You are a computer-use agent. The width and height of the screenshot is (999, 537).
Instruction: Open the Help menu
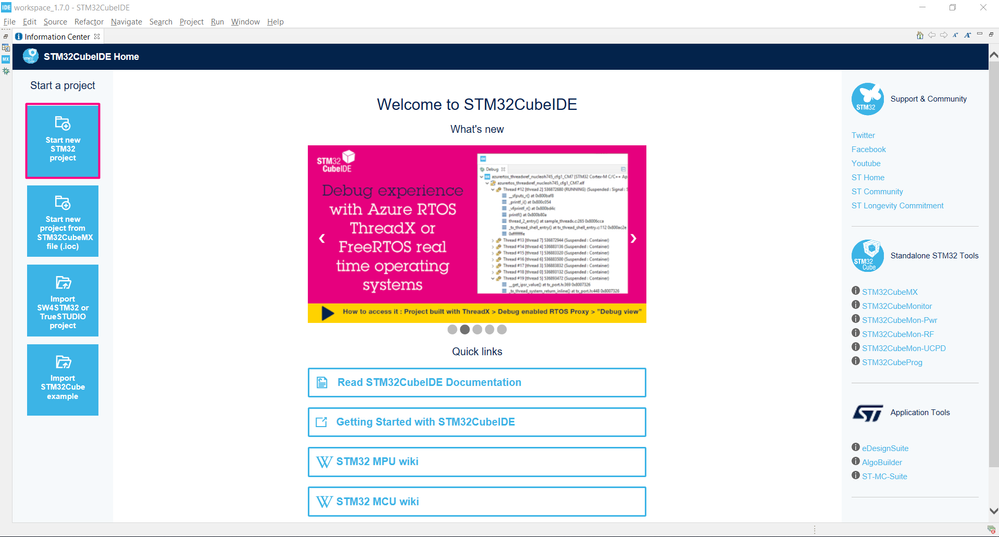pos(275,22)
